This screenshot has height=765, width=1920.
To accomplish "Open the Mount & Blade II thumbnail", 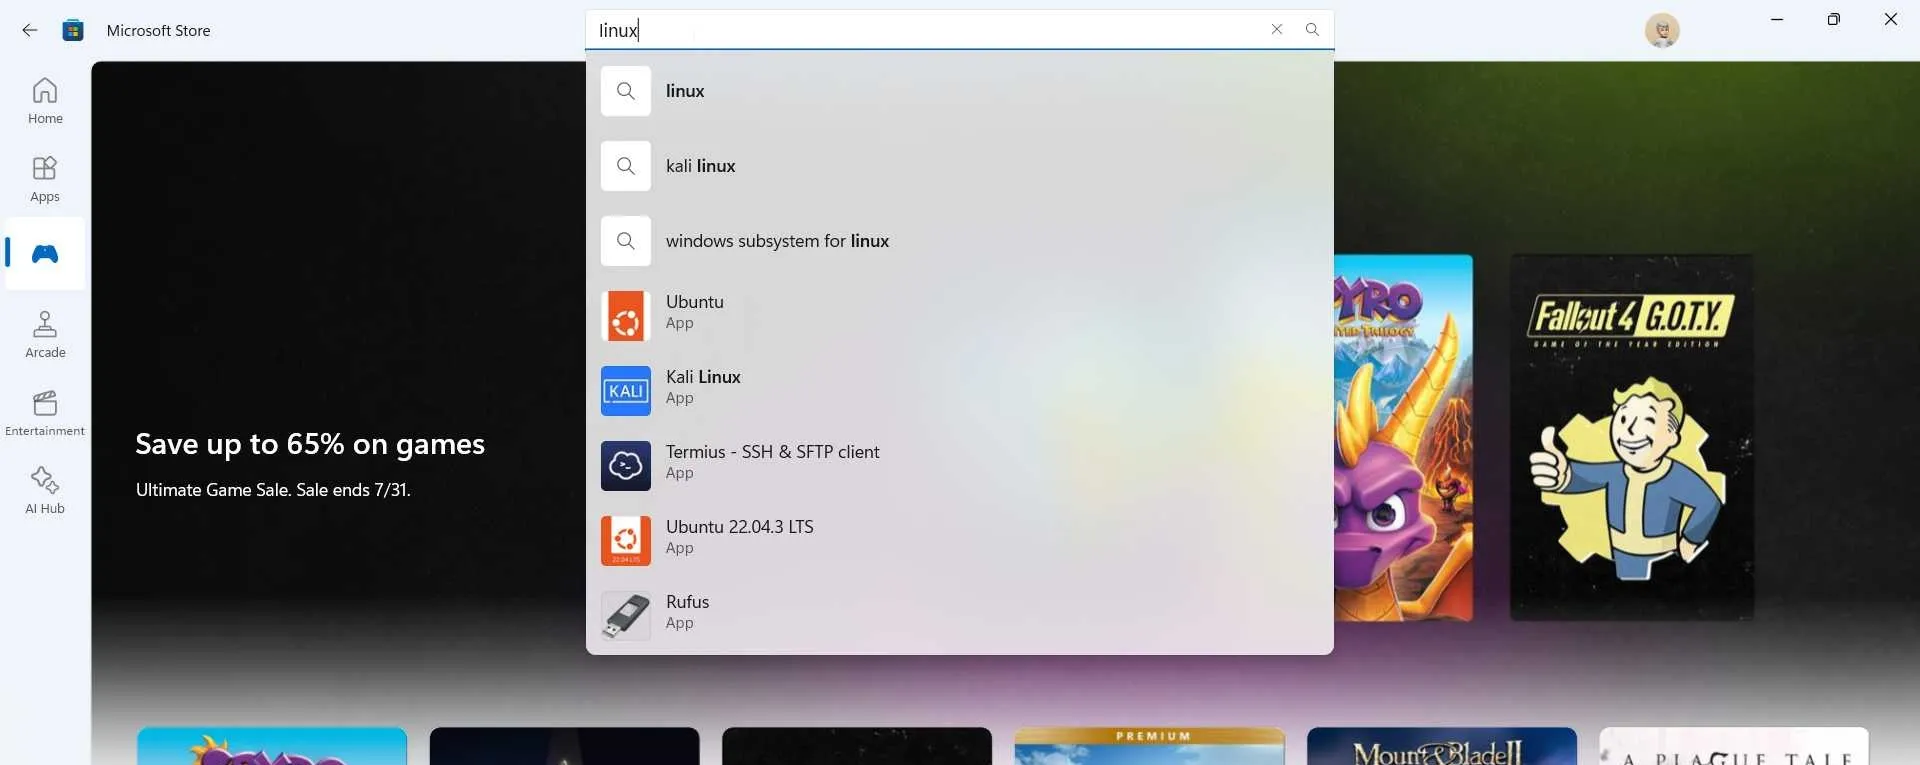I will (1442, 746).
